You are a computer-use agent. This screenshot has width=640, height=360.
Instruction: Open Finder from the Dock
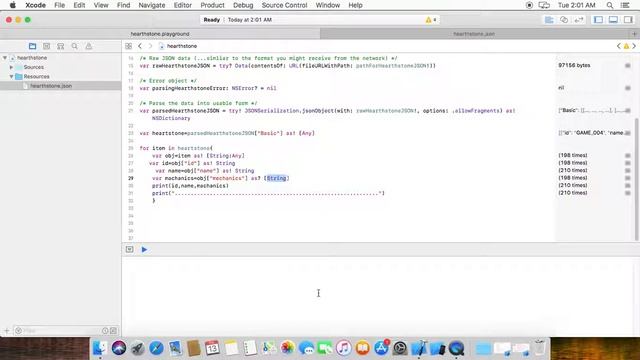[100, 348]
